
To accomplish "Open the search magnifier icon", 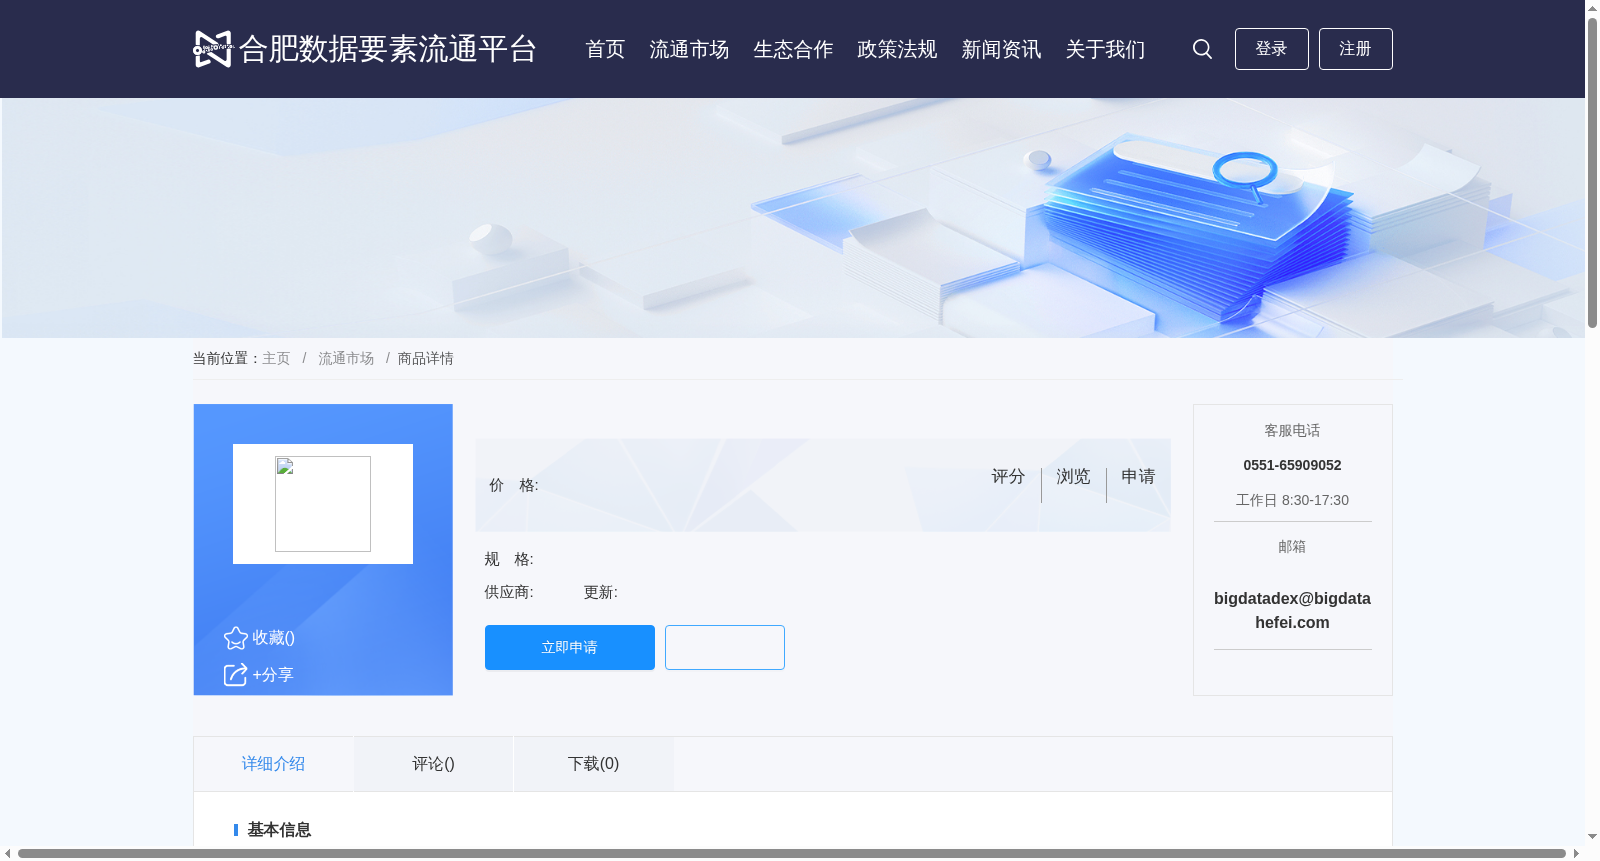I will point(1202,49).
